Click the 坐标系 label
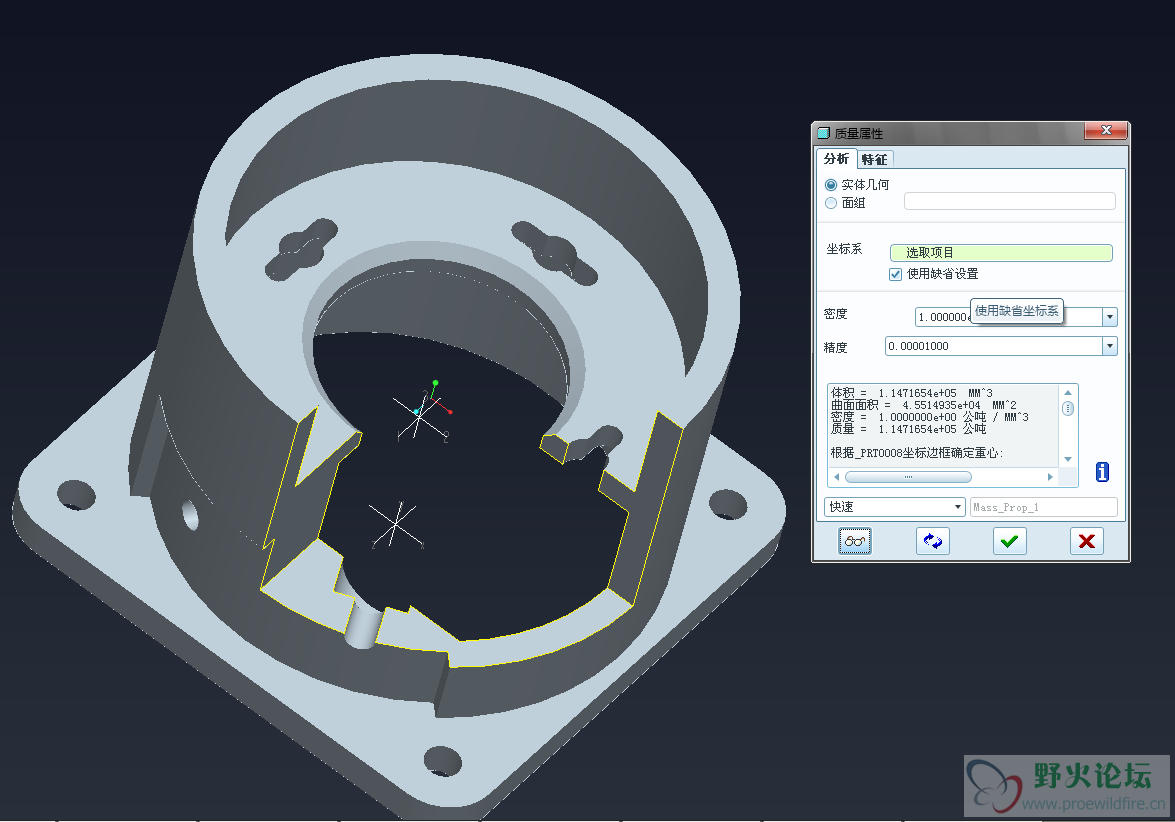 (844, 249)
